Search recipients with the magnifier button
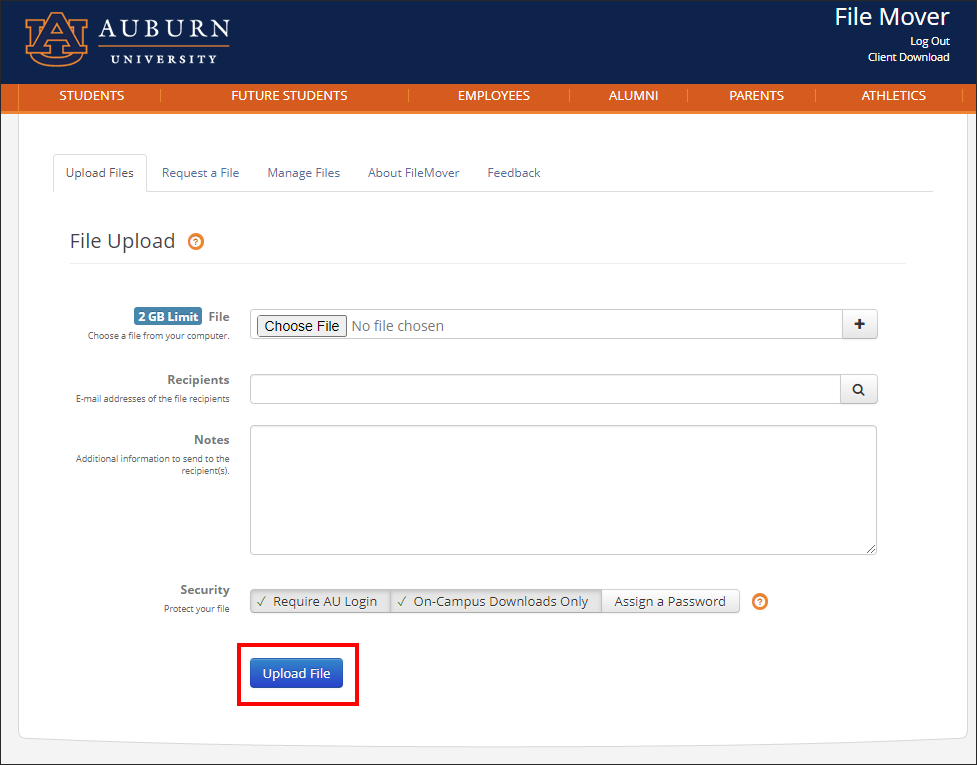 click(x=859, y=389)
